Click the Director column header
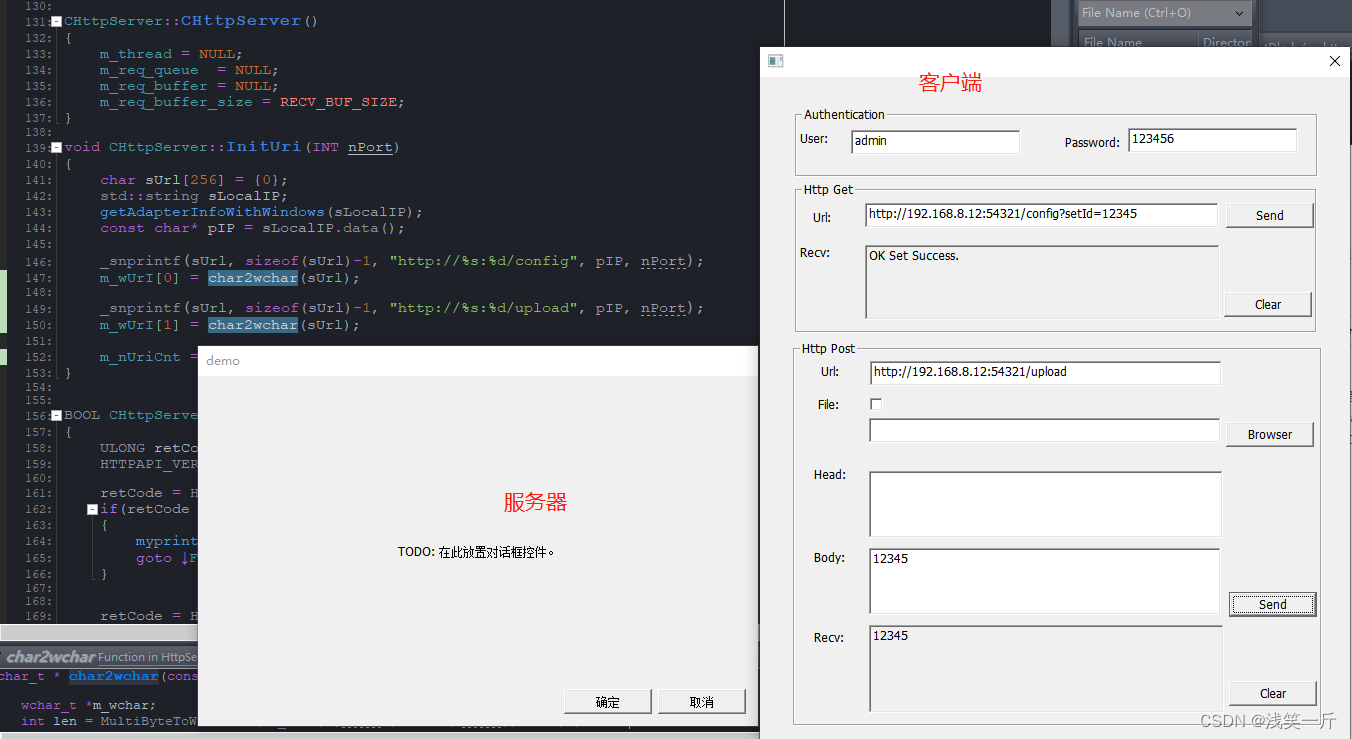This screenshot has height=739, width=1352. click(1225, 42)
